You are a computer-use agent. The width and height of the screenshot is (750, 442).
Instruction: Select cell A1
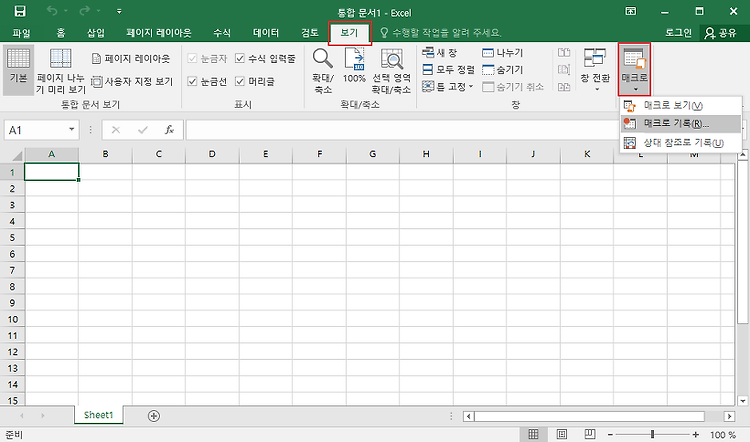tap(51, 172)
